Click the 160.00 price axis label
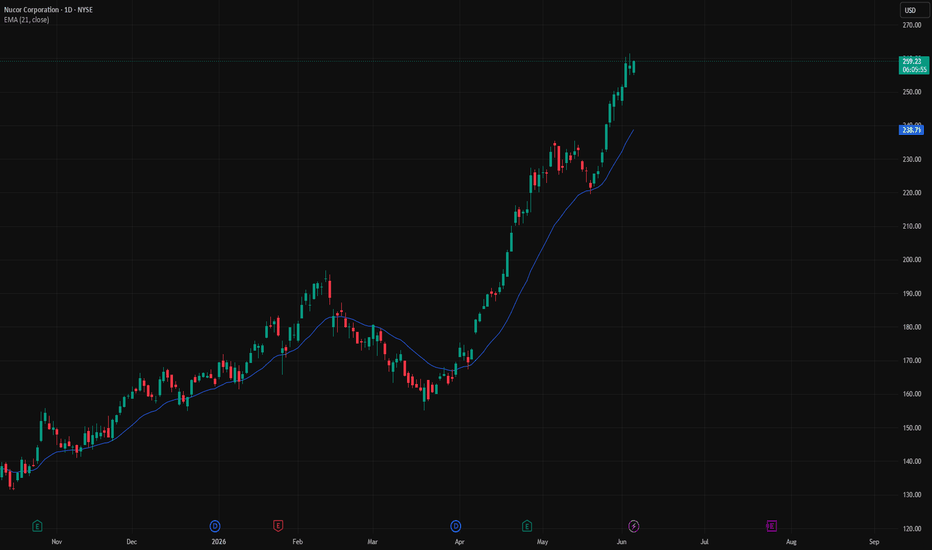The height and width of the screenshot is (550, 932). pos(912,394)
